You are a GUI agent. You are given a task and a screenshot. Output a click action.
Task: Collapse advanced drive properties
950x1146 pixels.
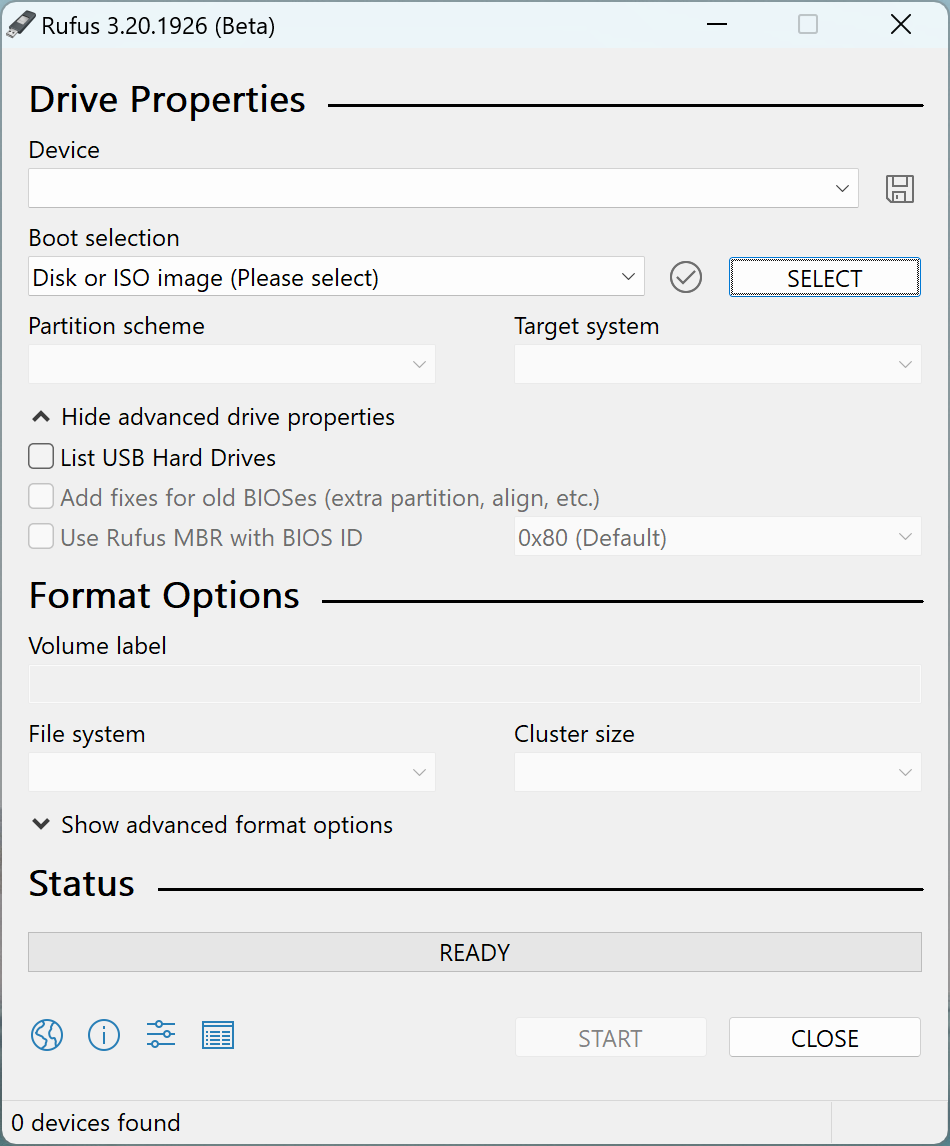click(212, 417)
